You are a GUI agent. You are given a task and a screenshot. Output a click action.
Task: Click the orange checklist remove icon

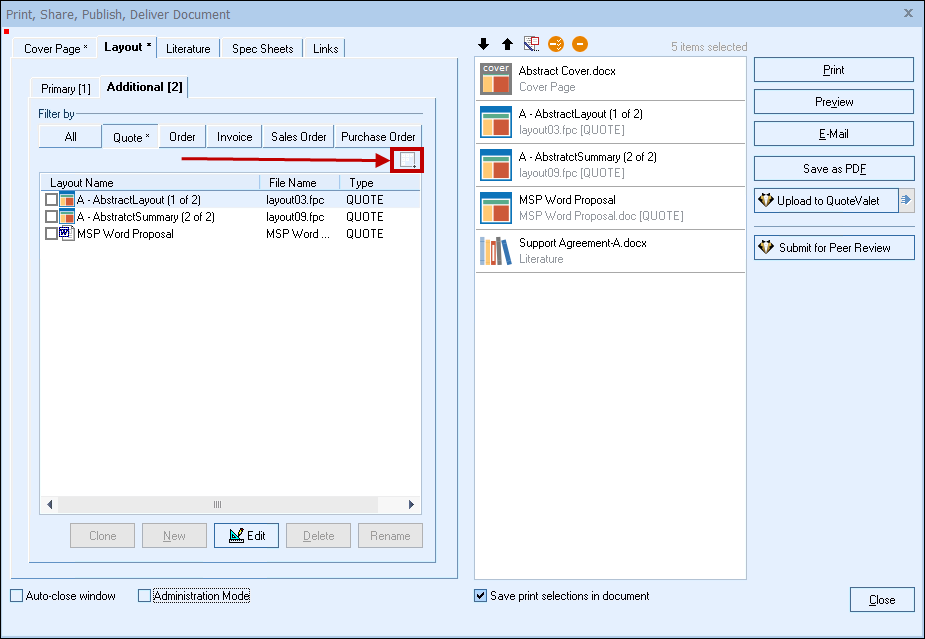556,45
